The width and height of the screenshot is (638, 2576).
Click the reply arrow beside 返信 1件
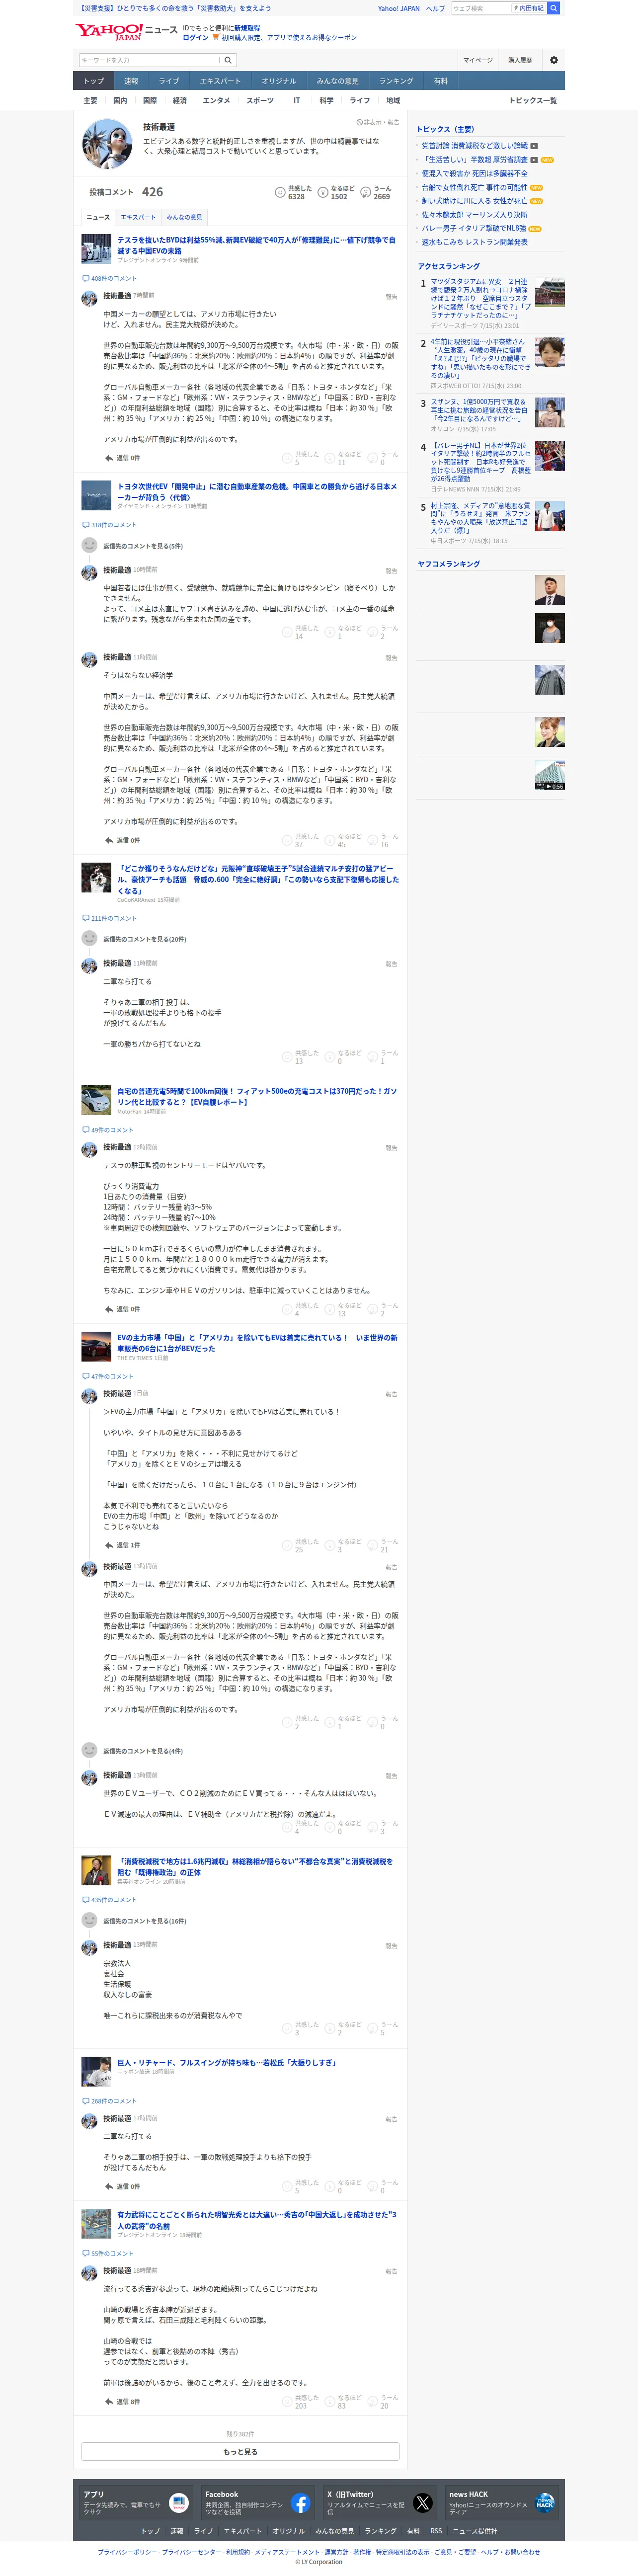109,1545
